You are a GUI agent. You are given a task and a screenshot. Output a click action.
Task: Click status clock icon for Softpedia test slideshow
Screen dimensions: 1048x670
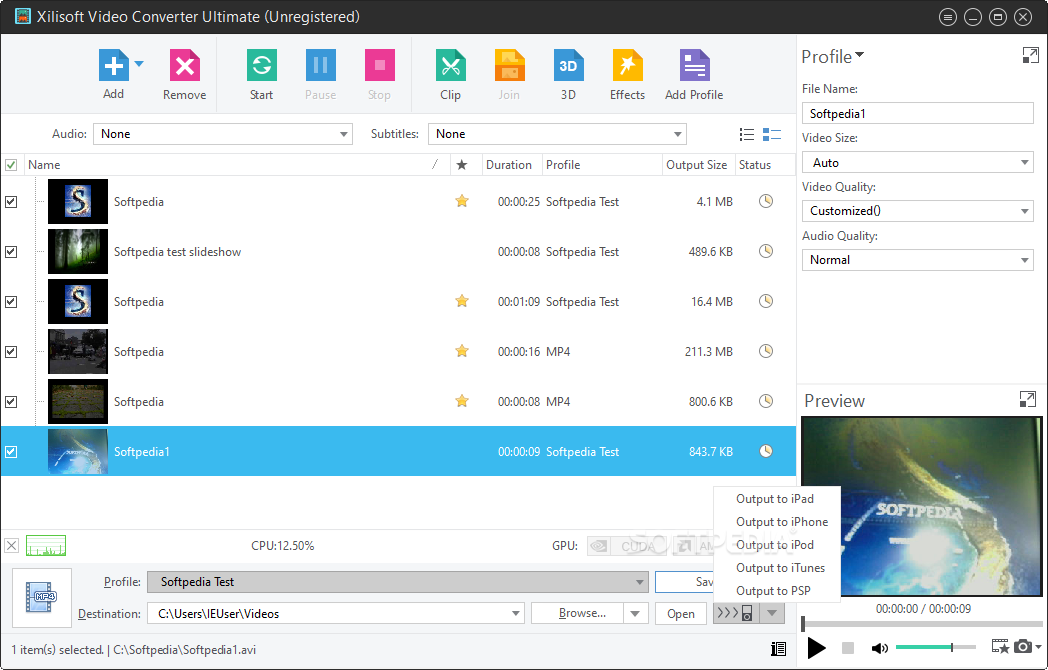[x=766, y=251]
